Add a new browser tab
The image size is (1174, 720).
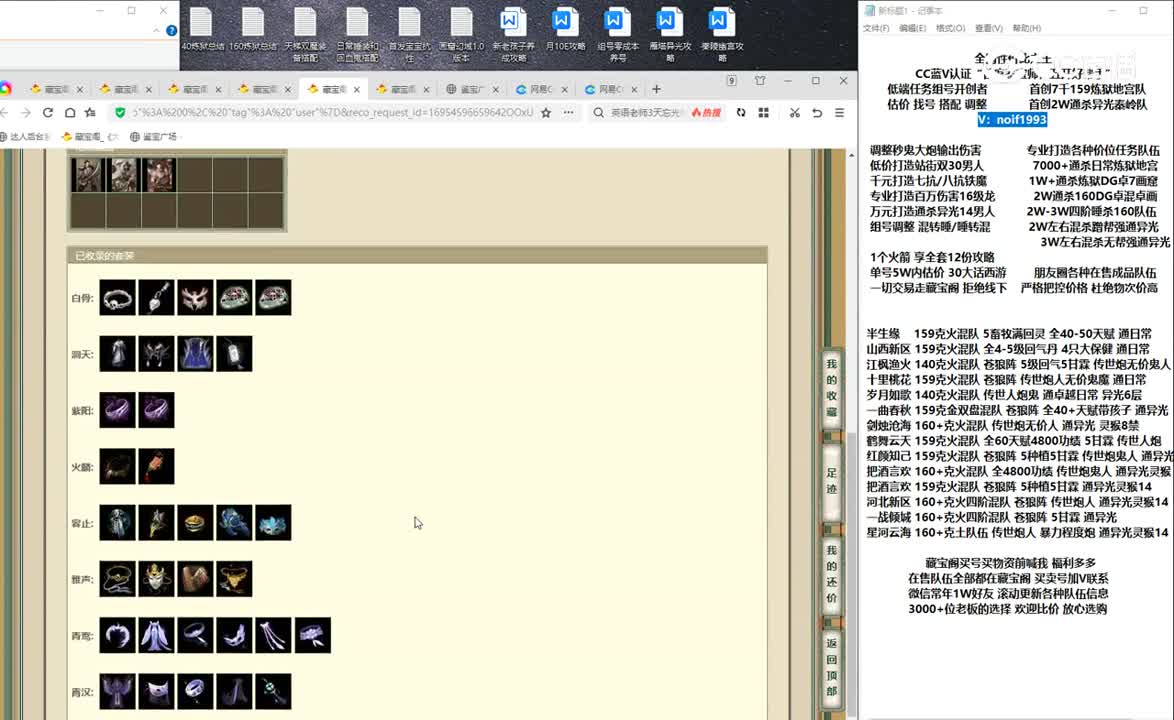click(x=656, y=89)
